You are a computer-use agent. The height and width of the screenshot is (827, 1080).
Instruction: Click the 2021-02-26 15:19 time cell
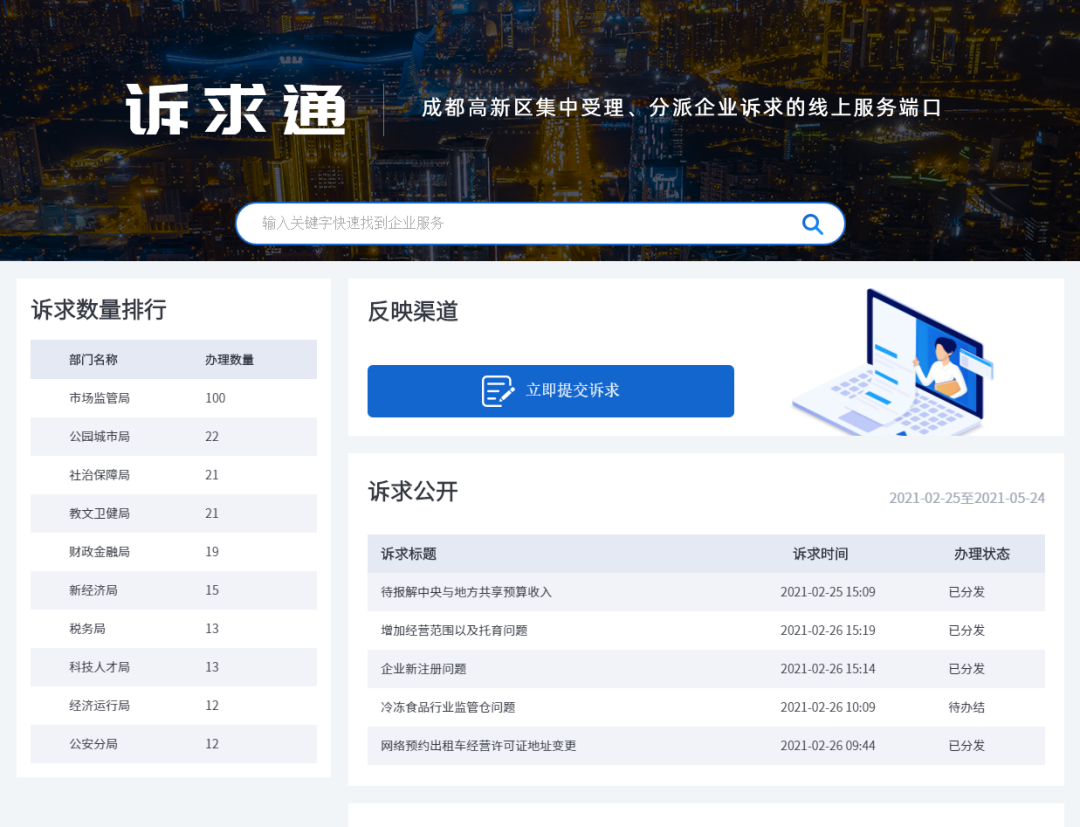(827, 631)
